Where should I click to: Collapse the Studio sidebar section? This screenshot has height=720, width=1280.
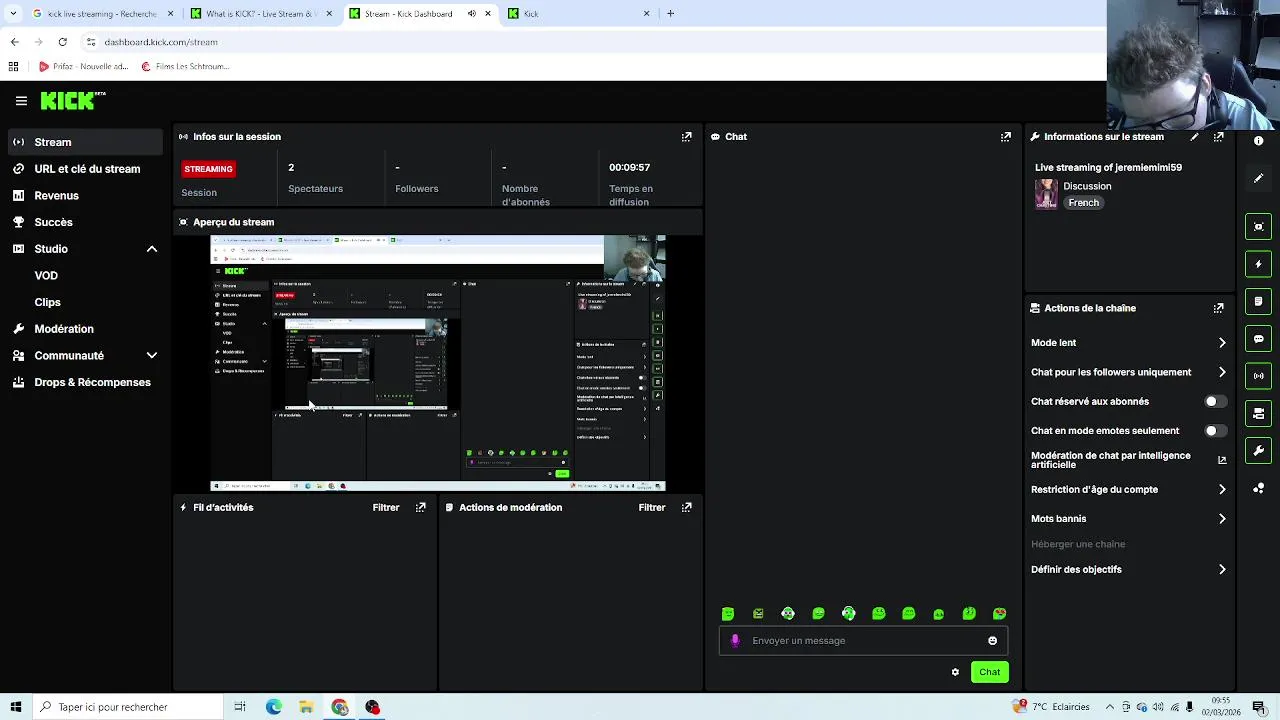(152, 249)
